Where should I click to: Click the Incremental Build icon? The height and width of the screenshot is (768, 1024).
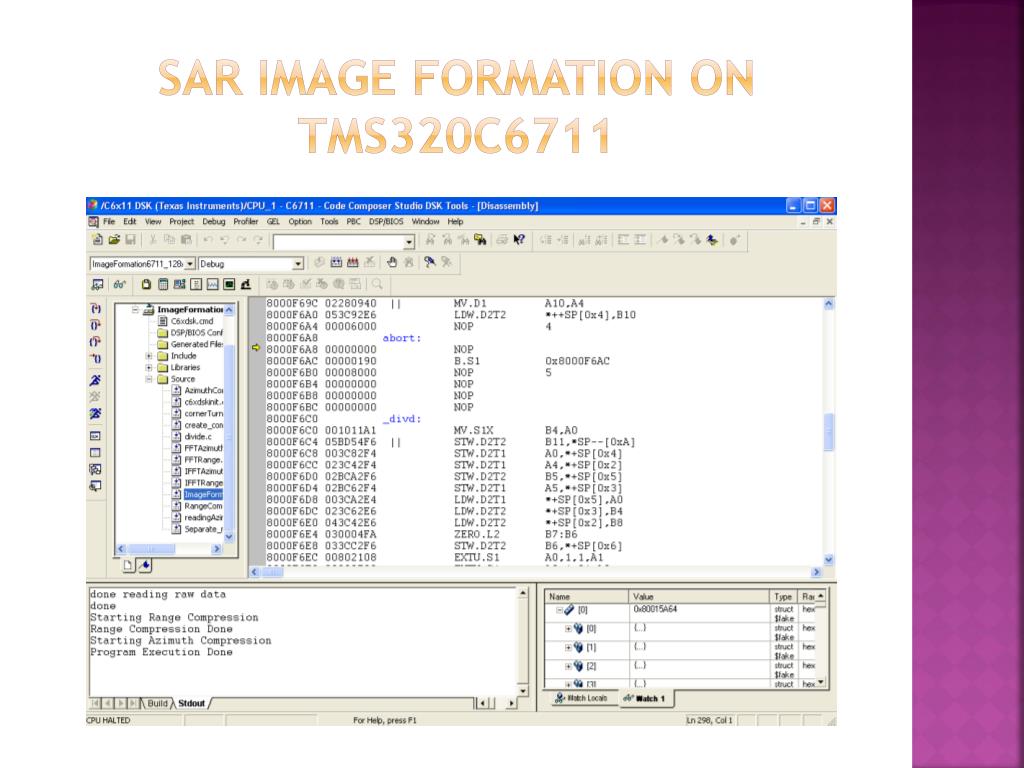pyautogui.click(x=336, y=263)
